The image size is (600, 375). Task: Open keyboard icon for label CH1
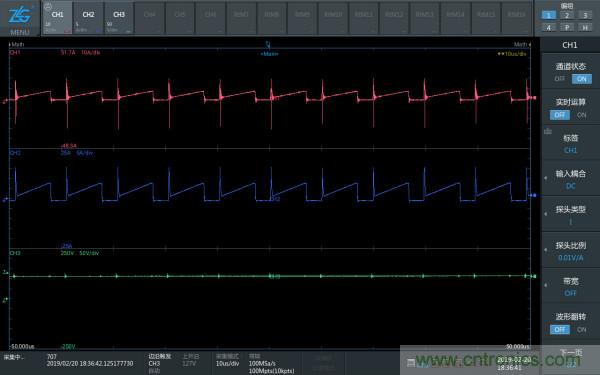pos(548,132)
